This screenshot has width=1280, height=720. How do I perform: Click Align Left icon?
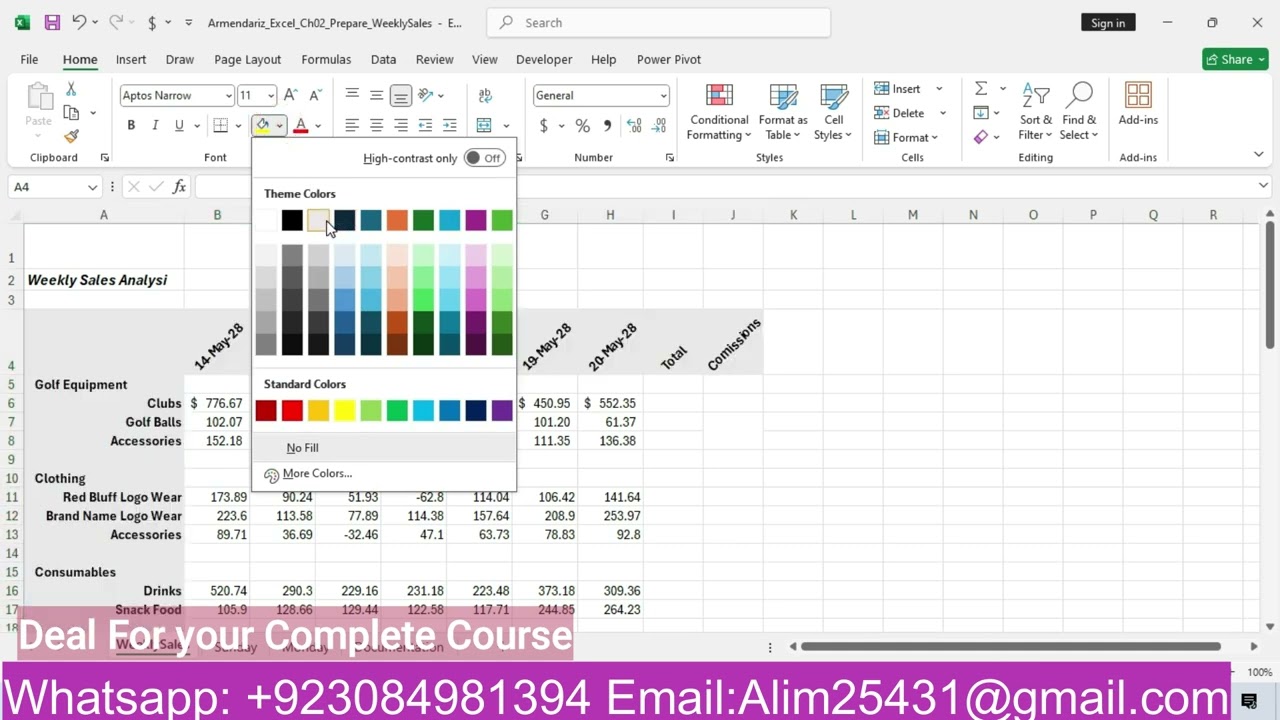click(352, 125)
